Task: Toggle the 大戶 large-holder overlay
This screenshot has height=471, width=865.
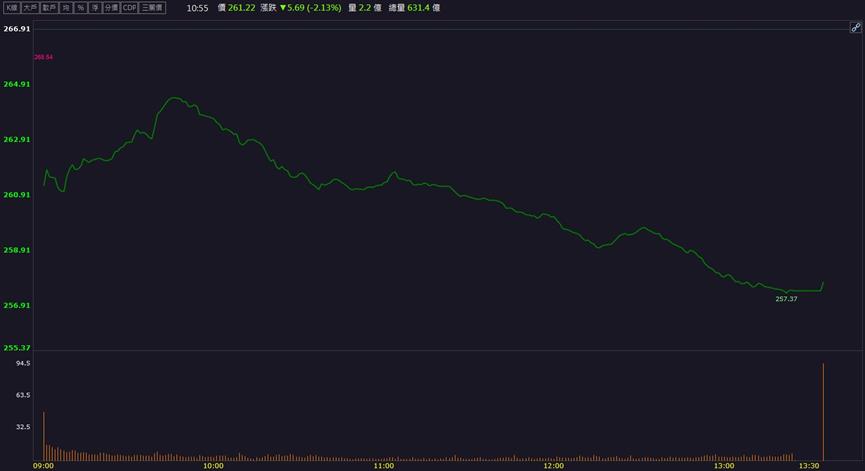Action: 30,8
